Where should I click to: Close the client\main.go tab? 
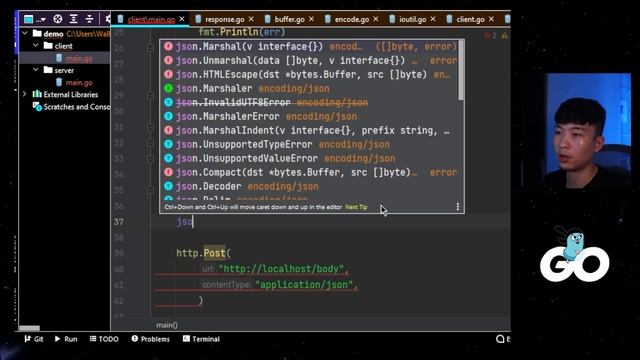[x=182, y=19]
